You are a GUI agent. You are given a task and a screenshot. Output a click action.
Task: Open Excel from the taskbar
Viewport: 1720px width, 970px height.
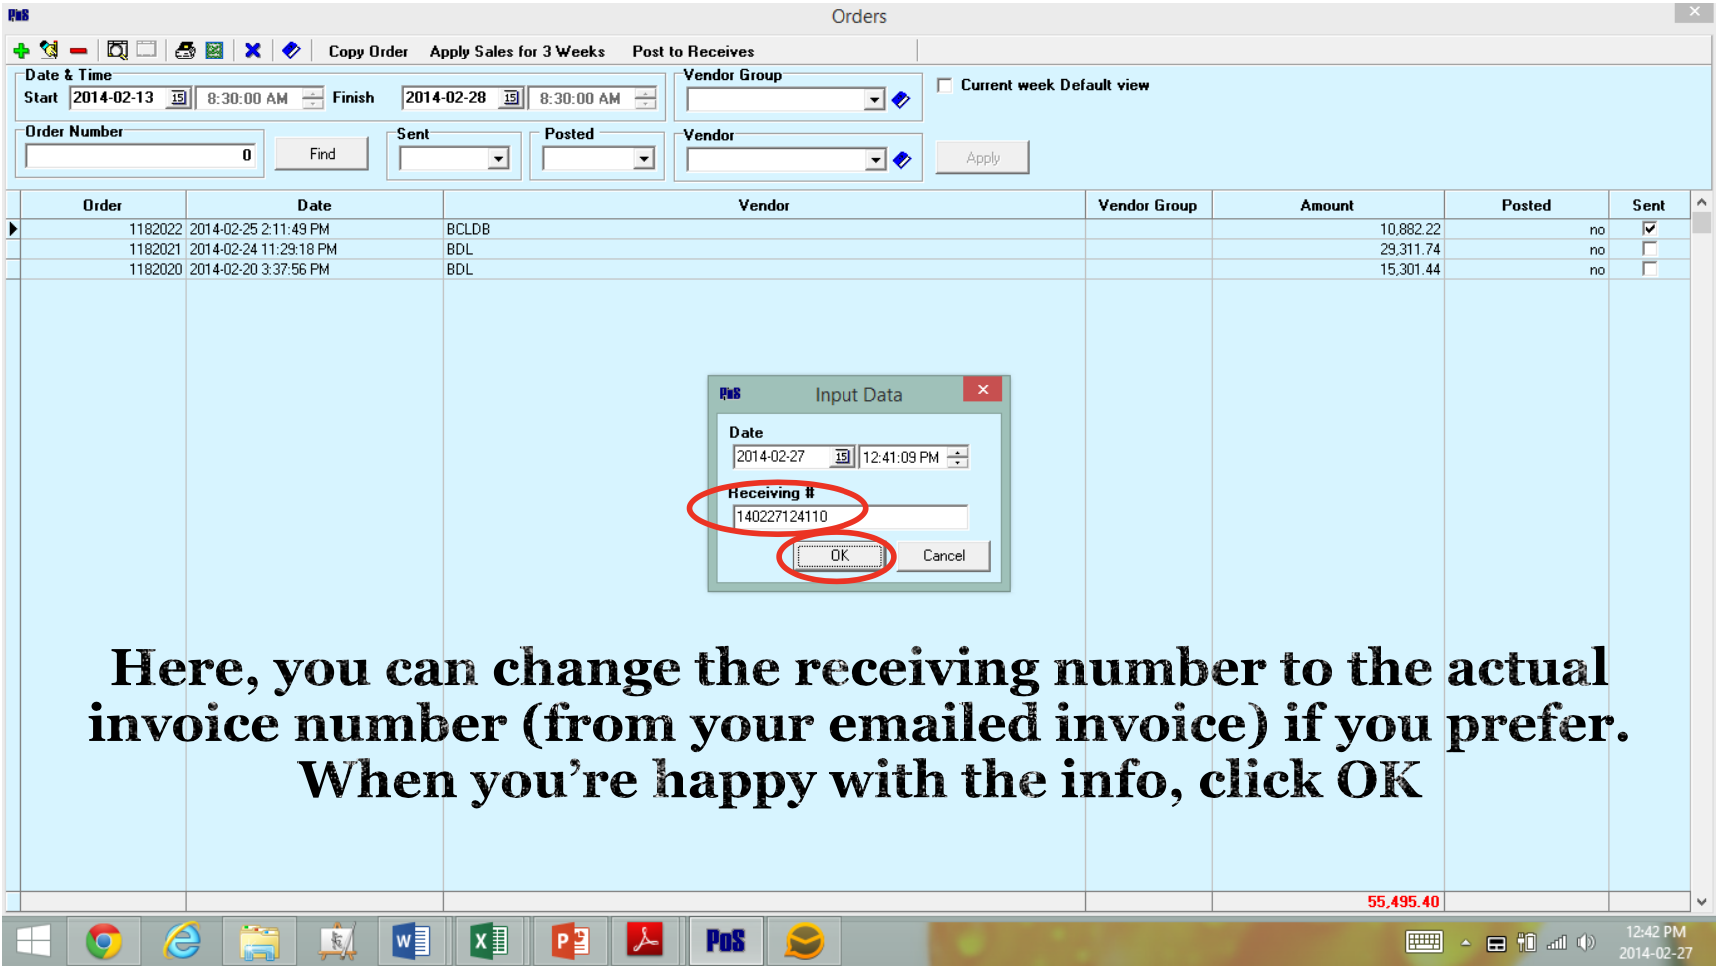(489, 942)
